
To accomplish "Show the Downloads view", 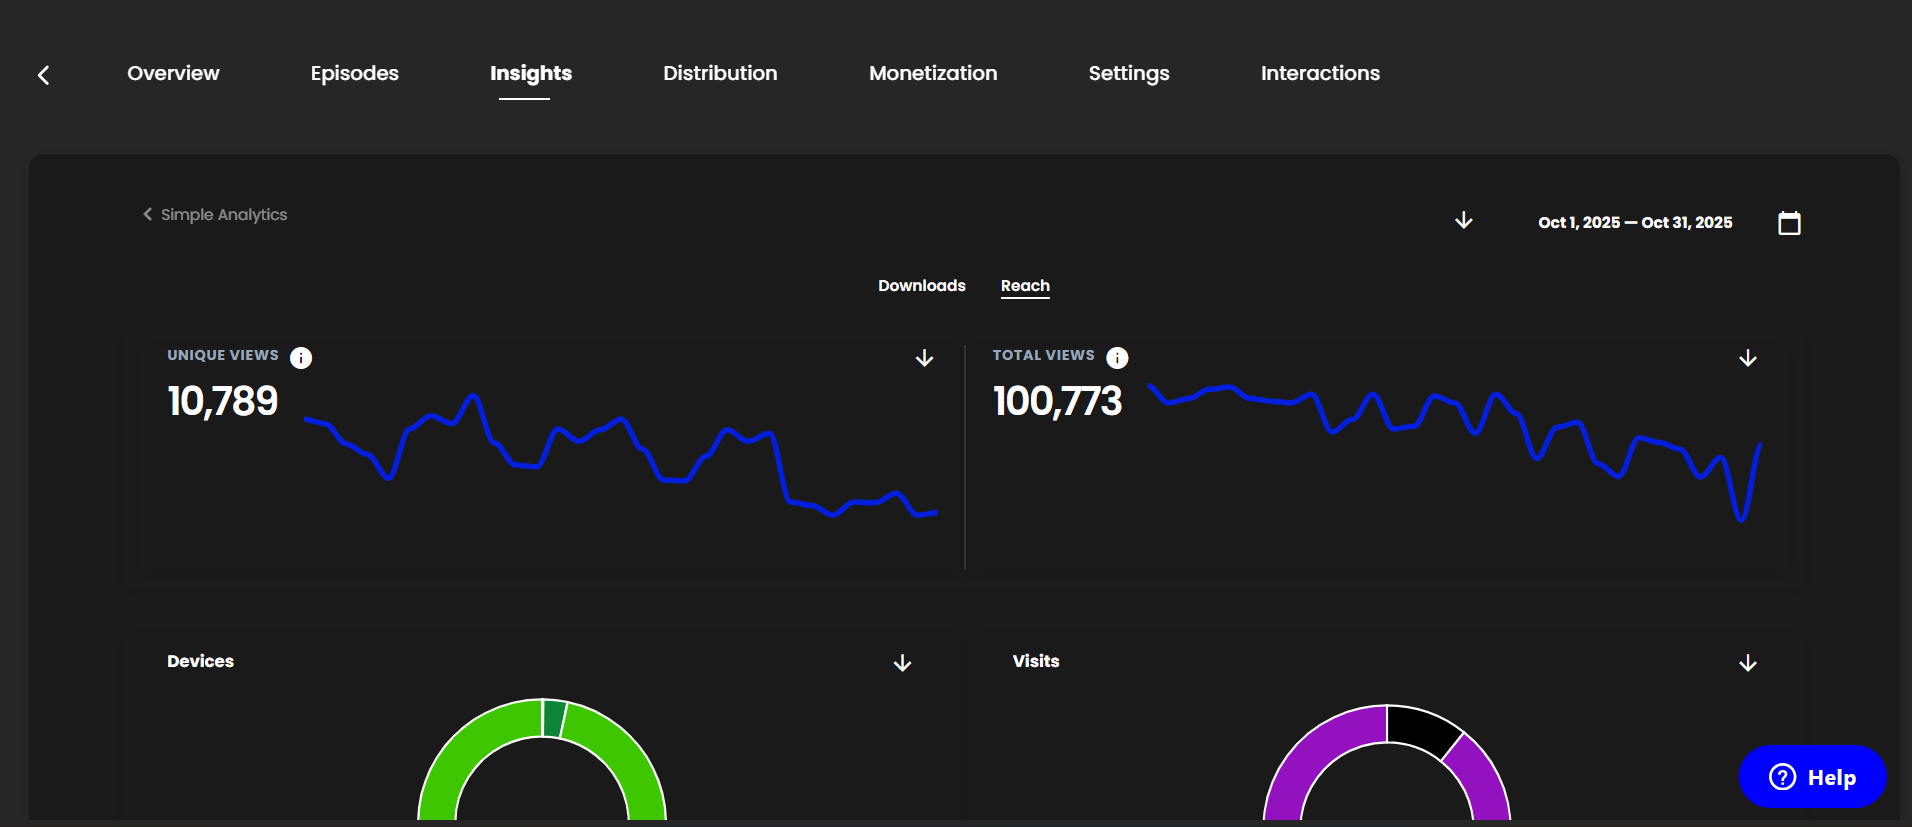I will 922,286.
